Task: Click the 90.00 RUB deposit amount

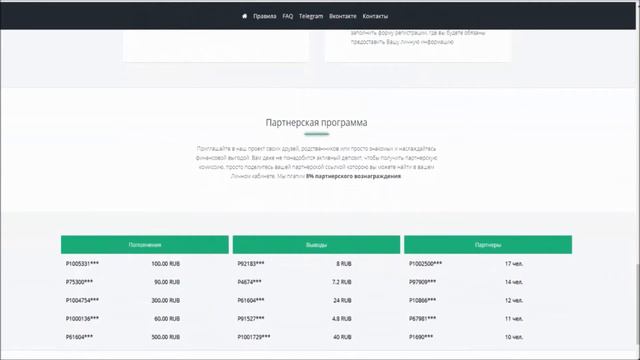Action: 167,282
